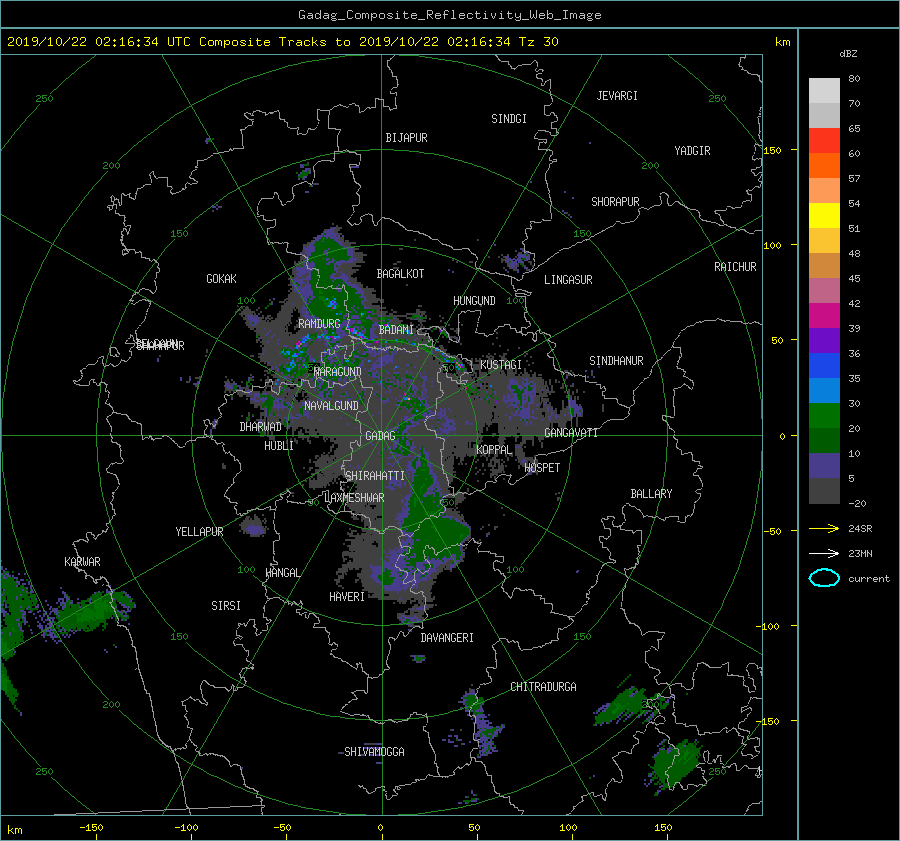Click the GOKAK city label
The height and width of the screenshot is (841, 900).
[x=222, y=279]
